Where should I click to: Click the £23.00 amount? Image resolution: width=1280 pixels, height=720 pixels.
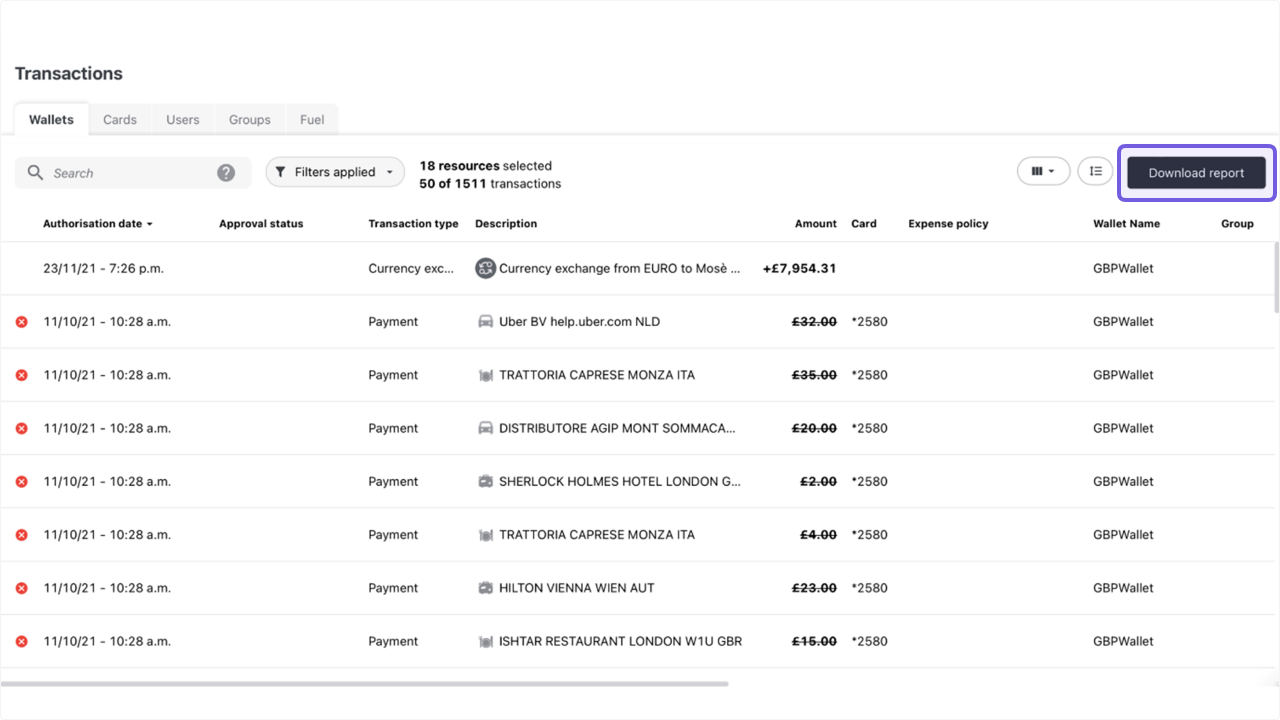pyautogui.click(x=814, y=588)
